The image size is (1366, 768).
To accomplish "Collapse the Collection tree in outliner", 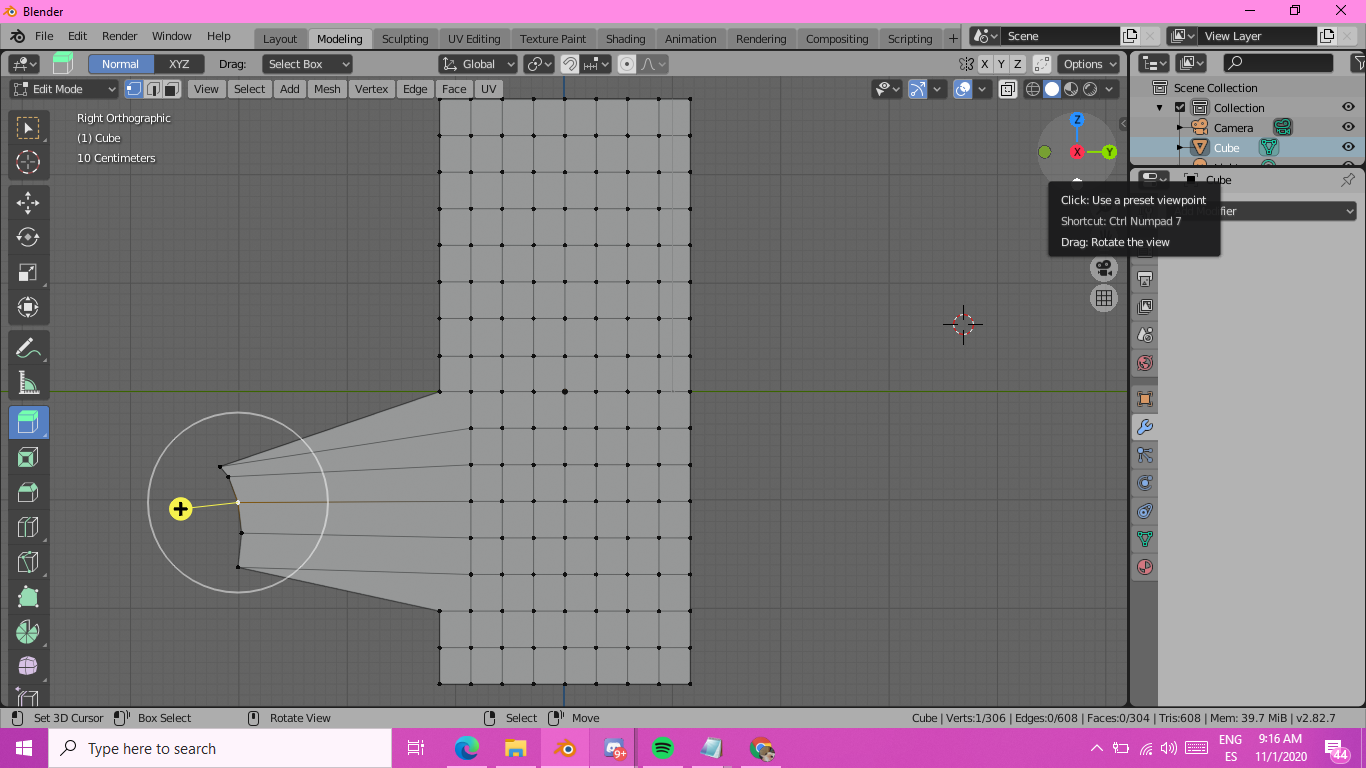I will (x=1160, y=108).
